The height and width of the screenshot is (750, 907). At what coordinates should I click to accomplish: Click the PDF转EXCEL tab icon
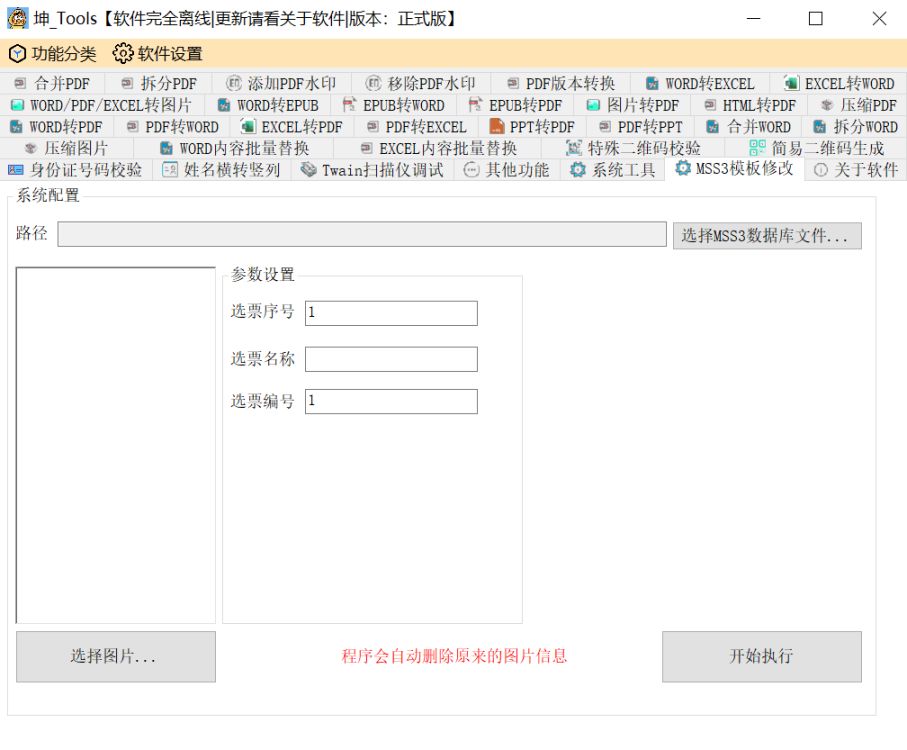(x=373, y=126)
